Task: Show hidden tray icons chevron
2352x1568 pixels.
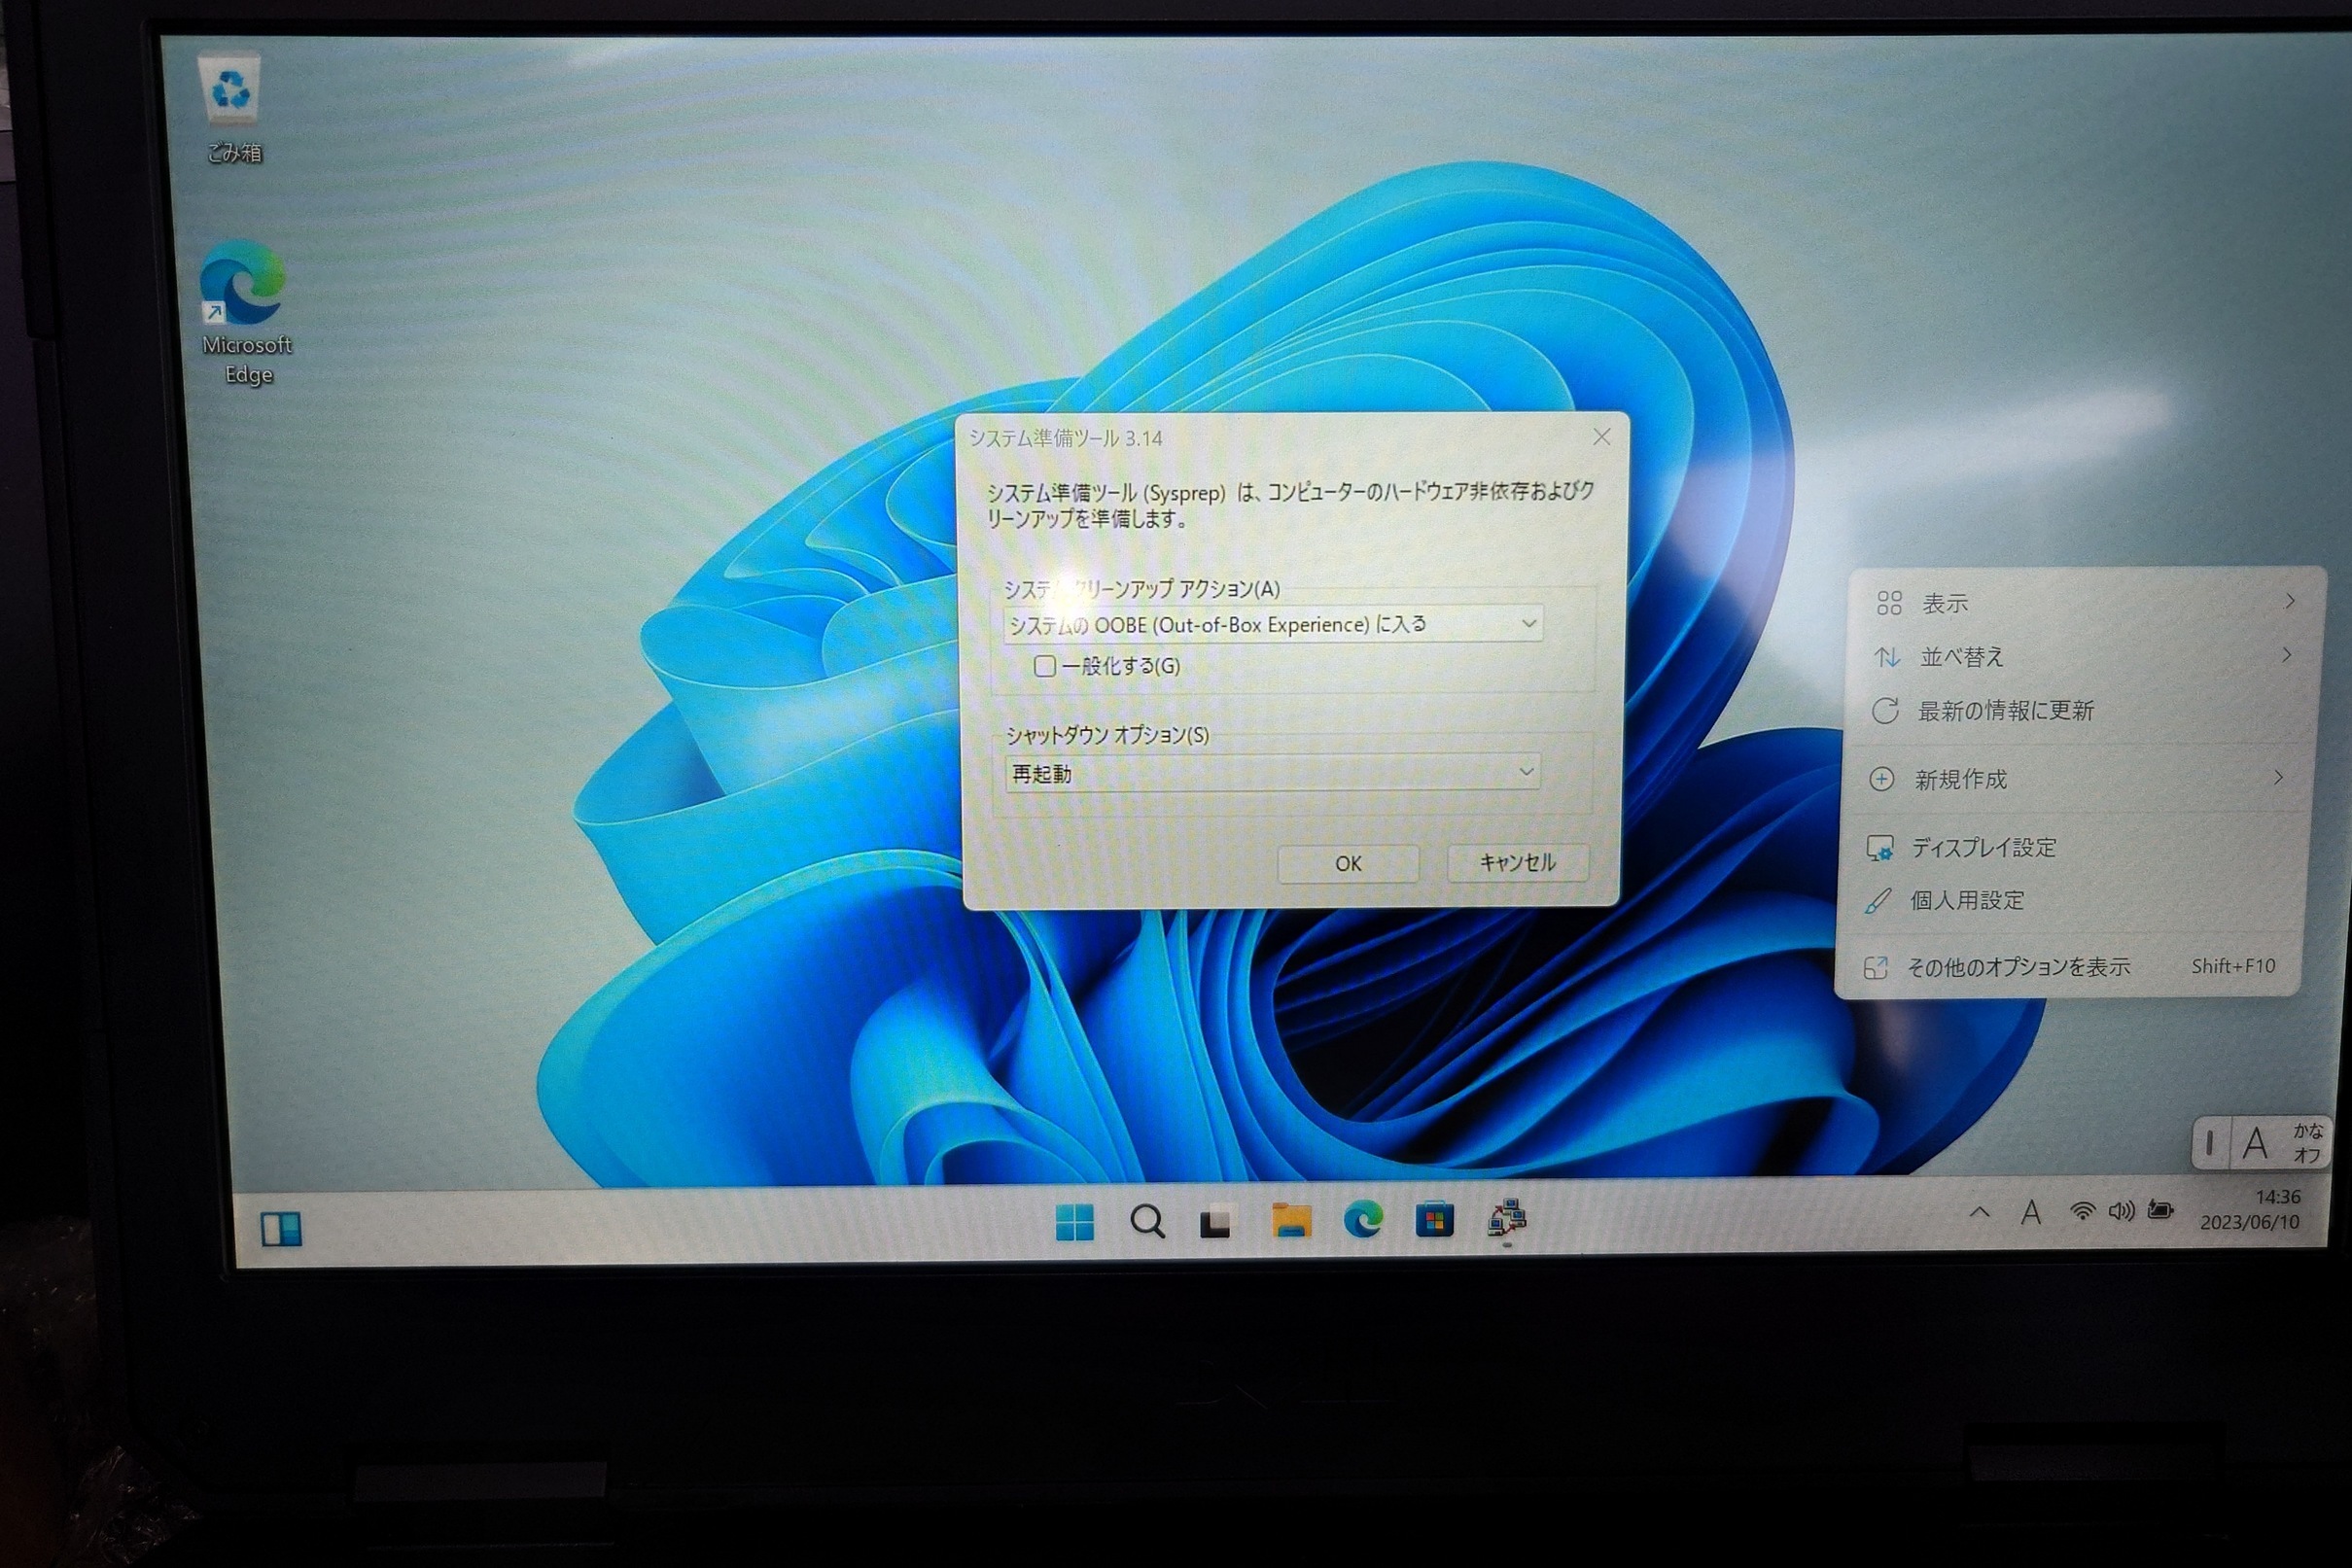Action: [1979, 1212]
